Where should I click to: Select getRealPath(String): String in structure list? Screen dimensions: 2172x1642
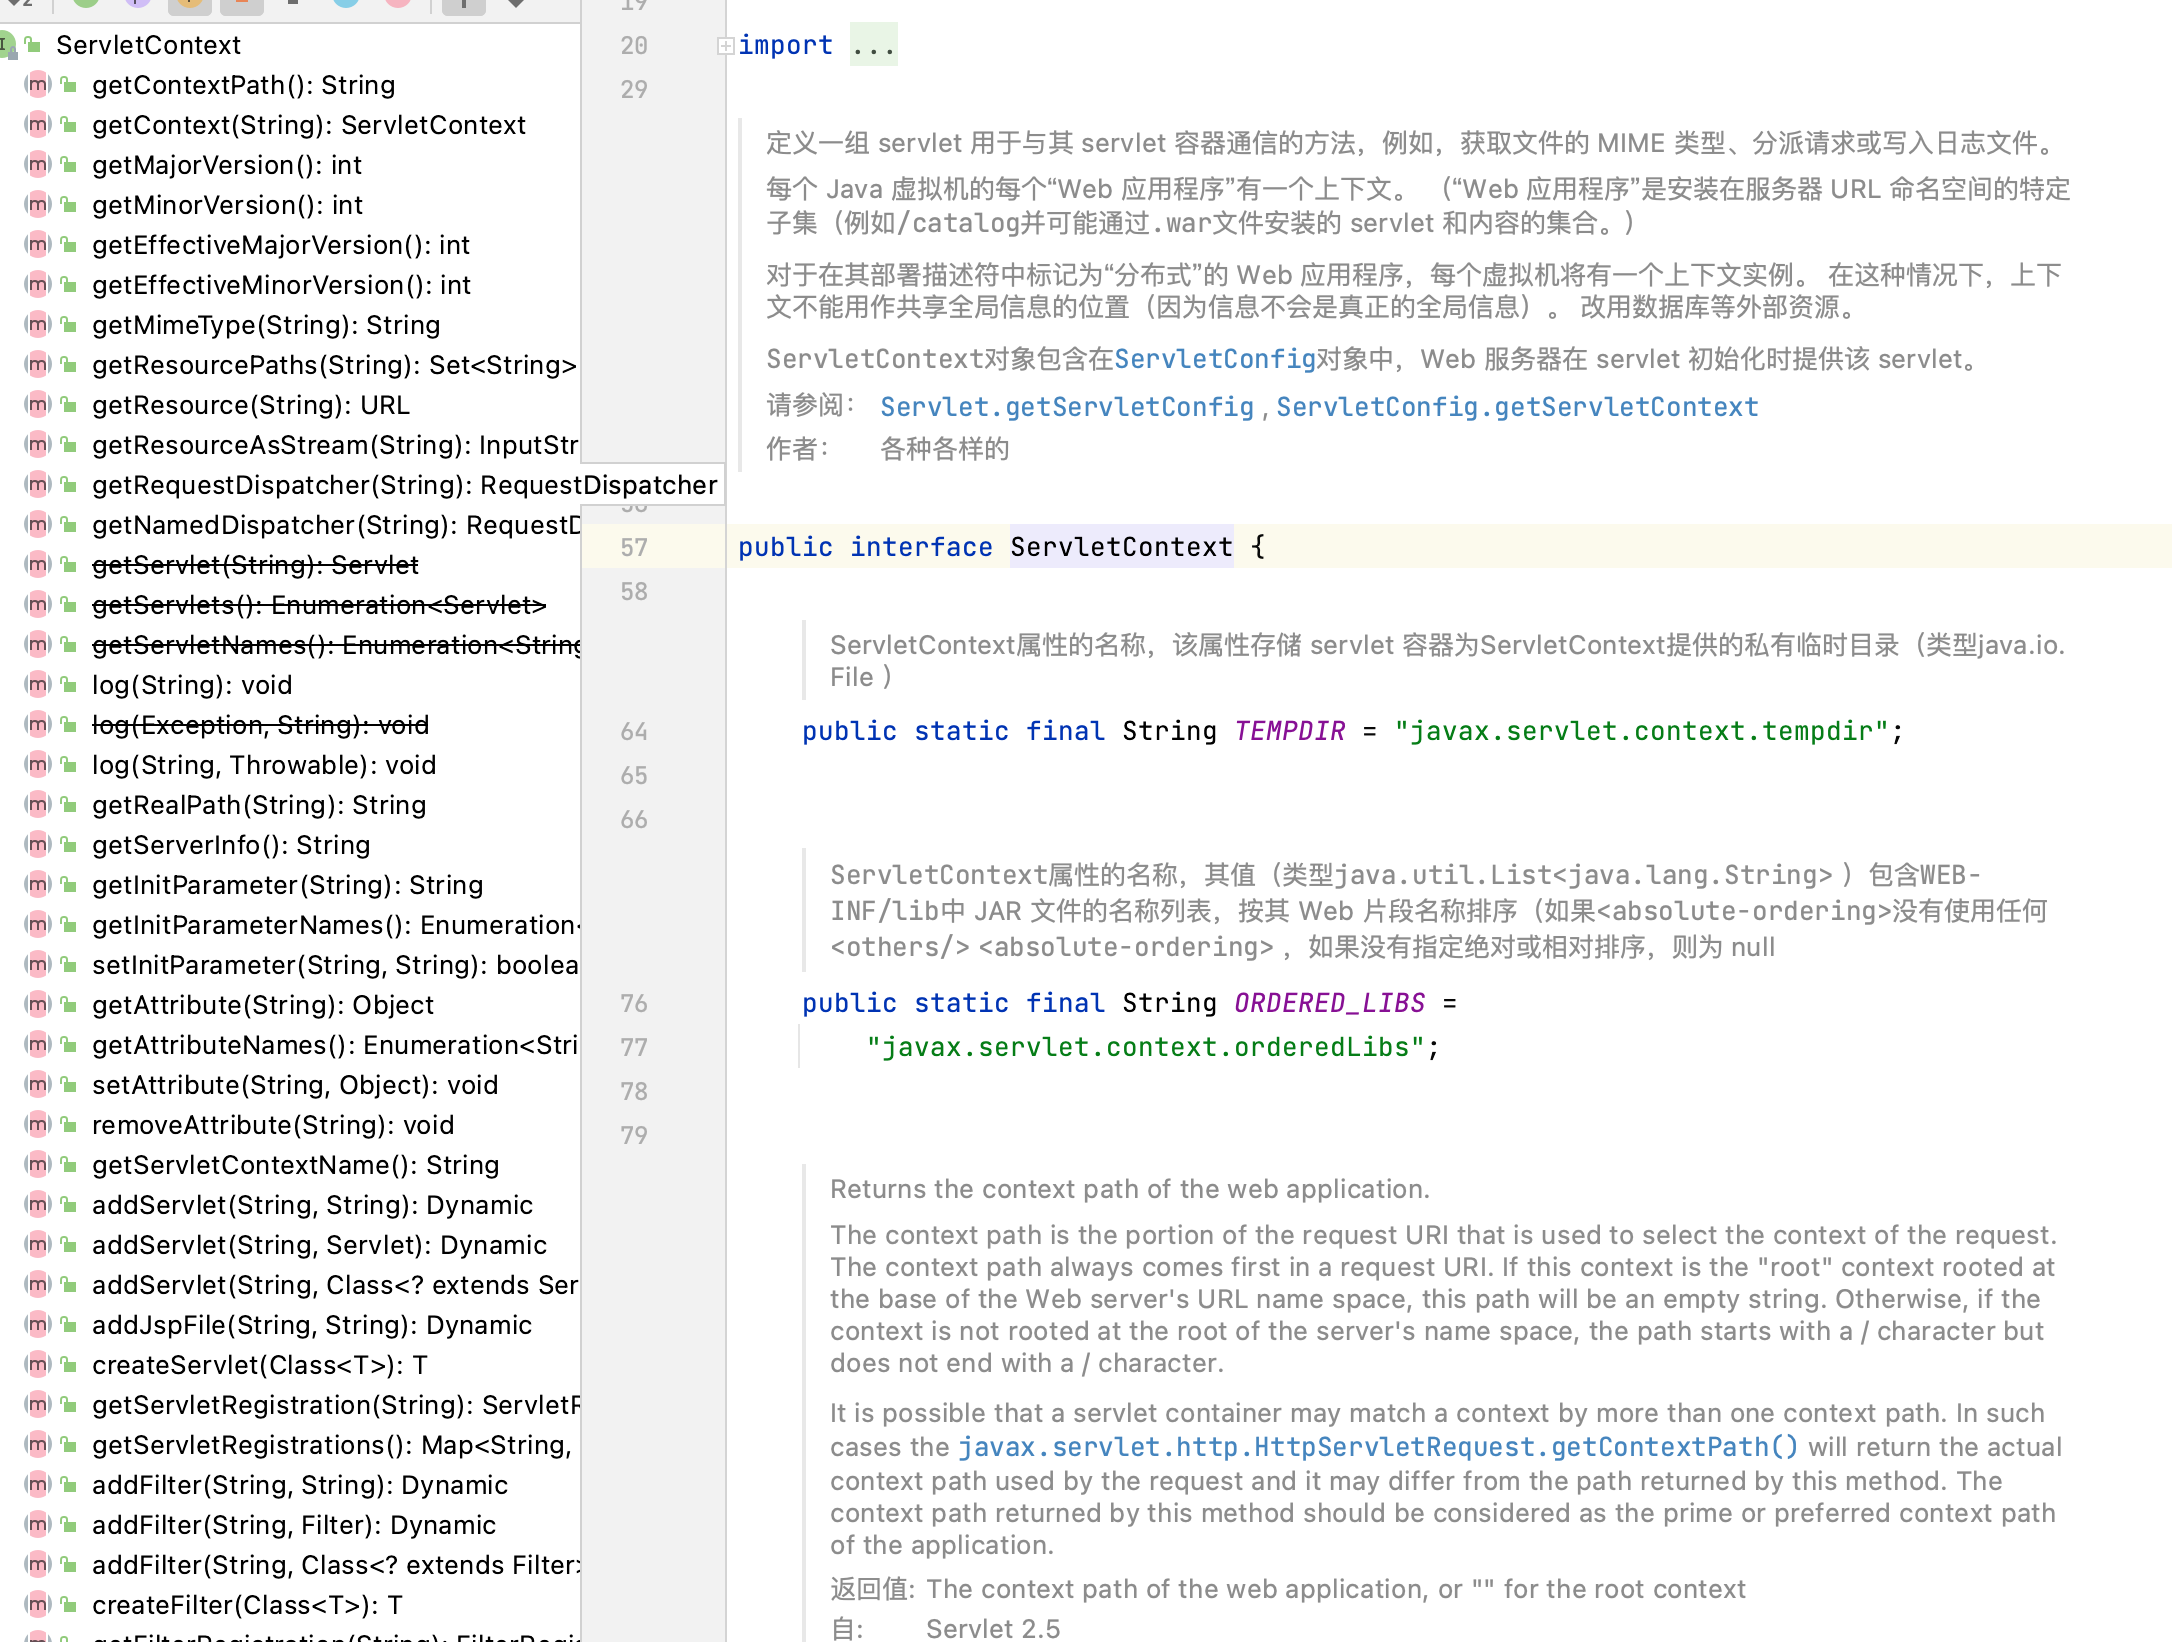pyautogui.click(x=259, y=805)
